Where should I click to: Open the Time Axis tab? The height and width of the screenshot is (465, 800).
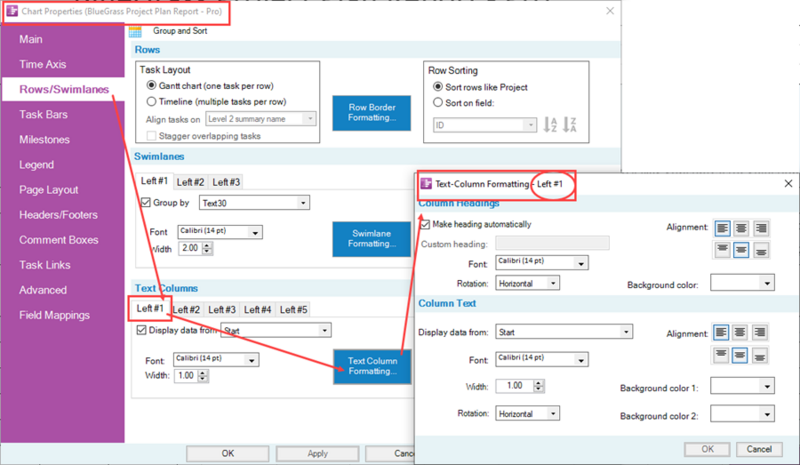click(42, 64)
